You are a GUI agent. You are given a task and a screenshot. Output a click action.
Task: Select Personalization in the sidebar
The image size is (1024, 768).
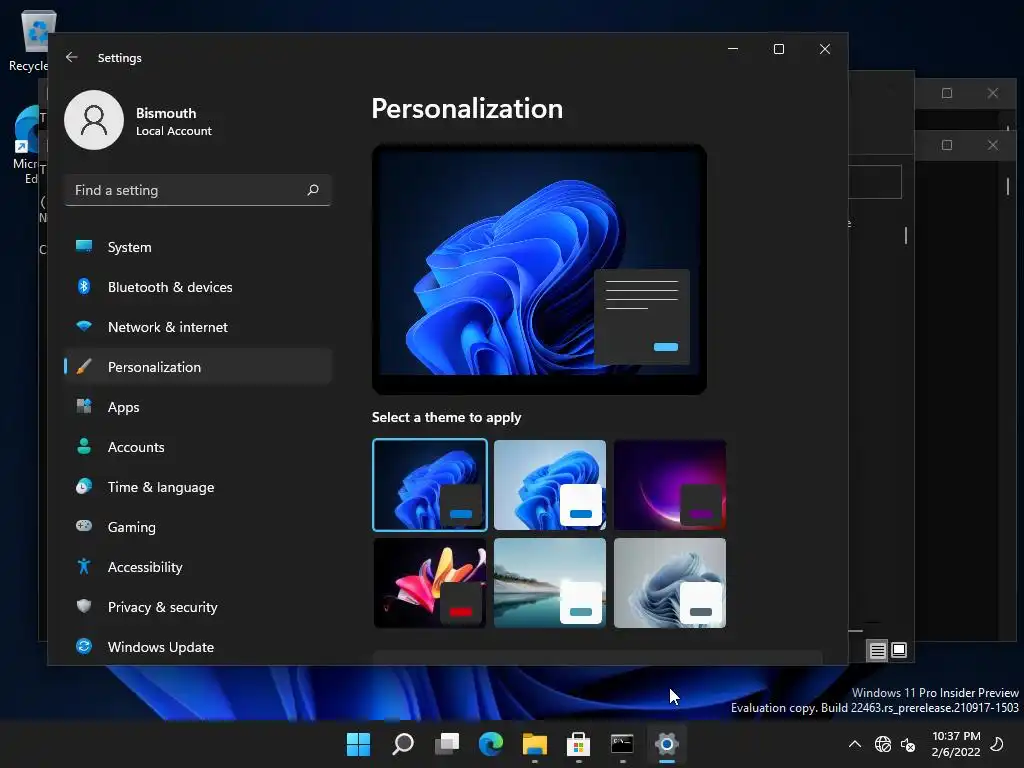[x=198, y=366]
